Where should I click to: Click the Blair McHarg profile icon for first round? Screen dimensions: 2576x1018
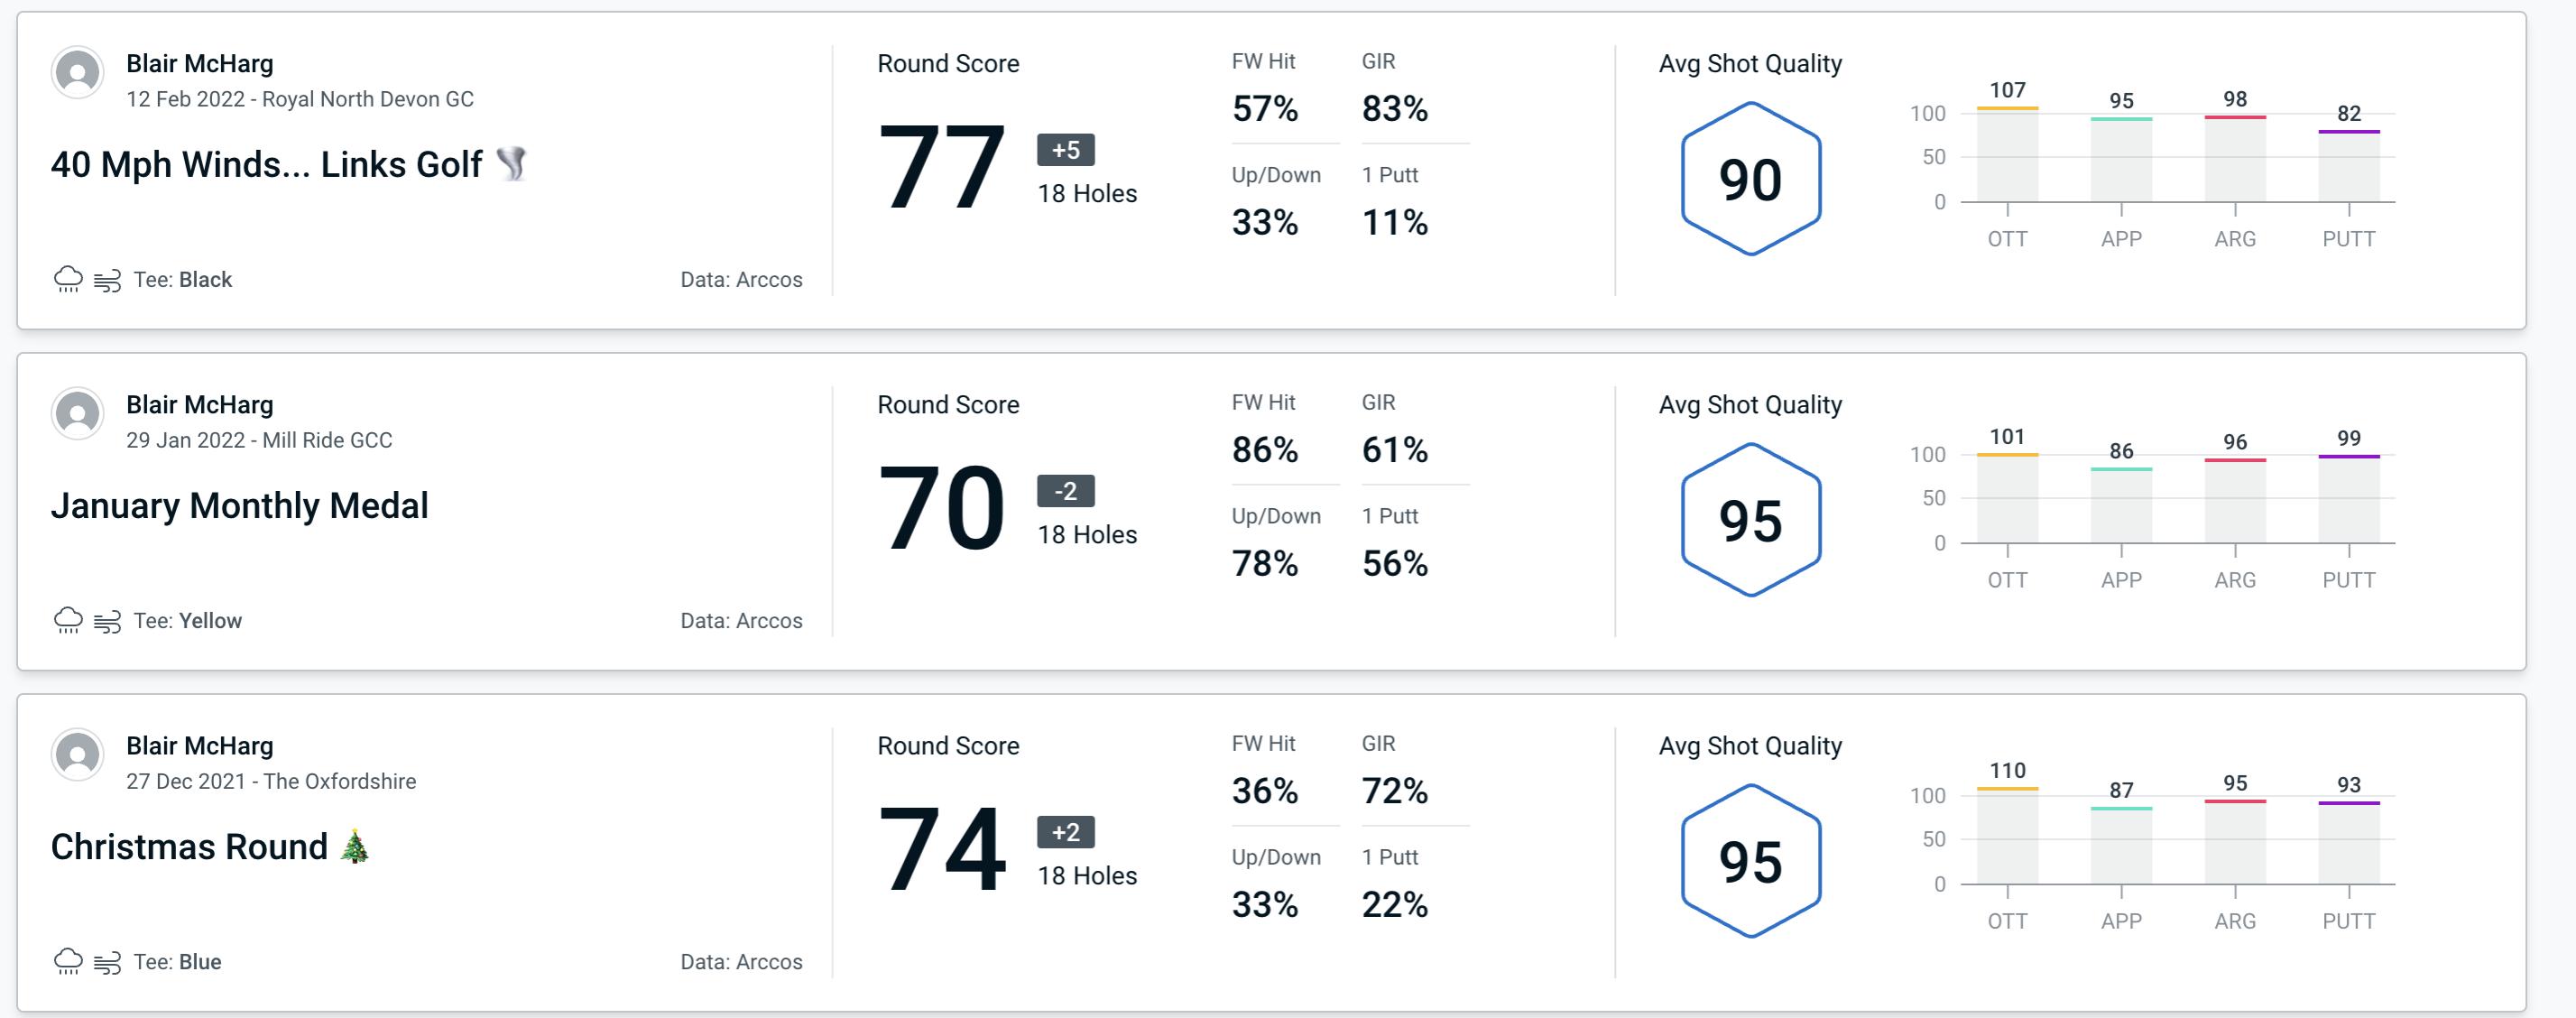(x=76, y=70)
